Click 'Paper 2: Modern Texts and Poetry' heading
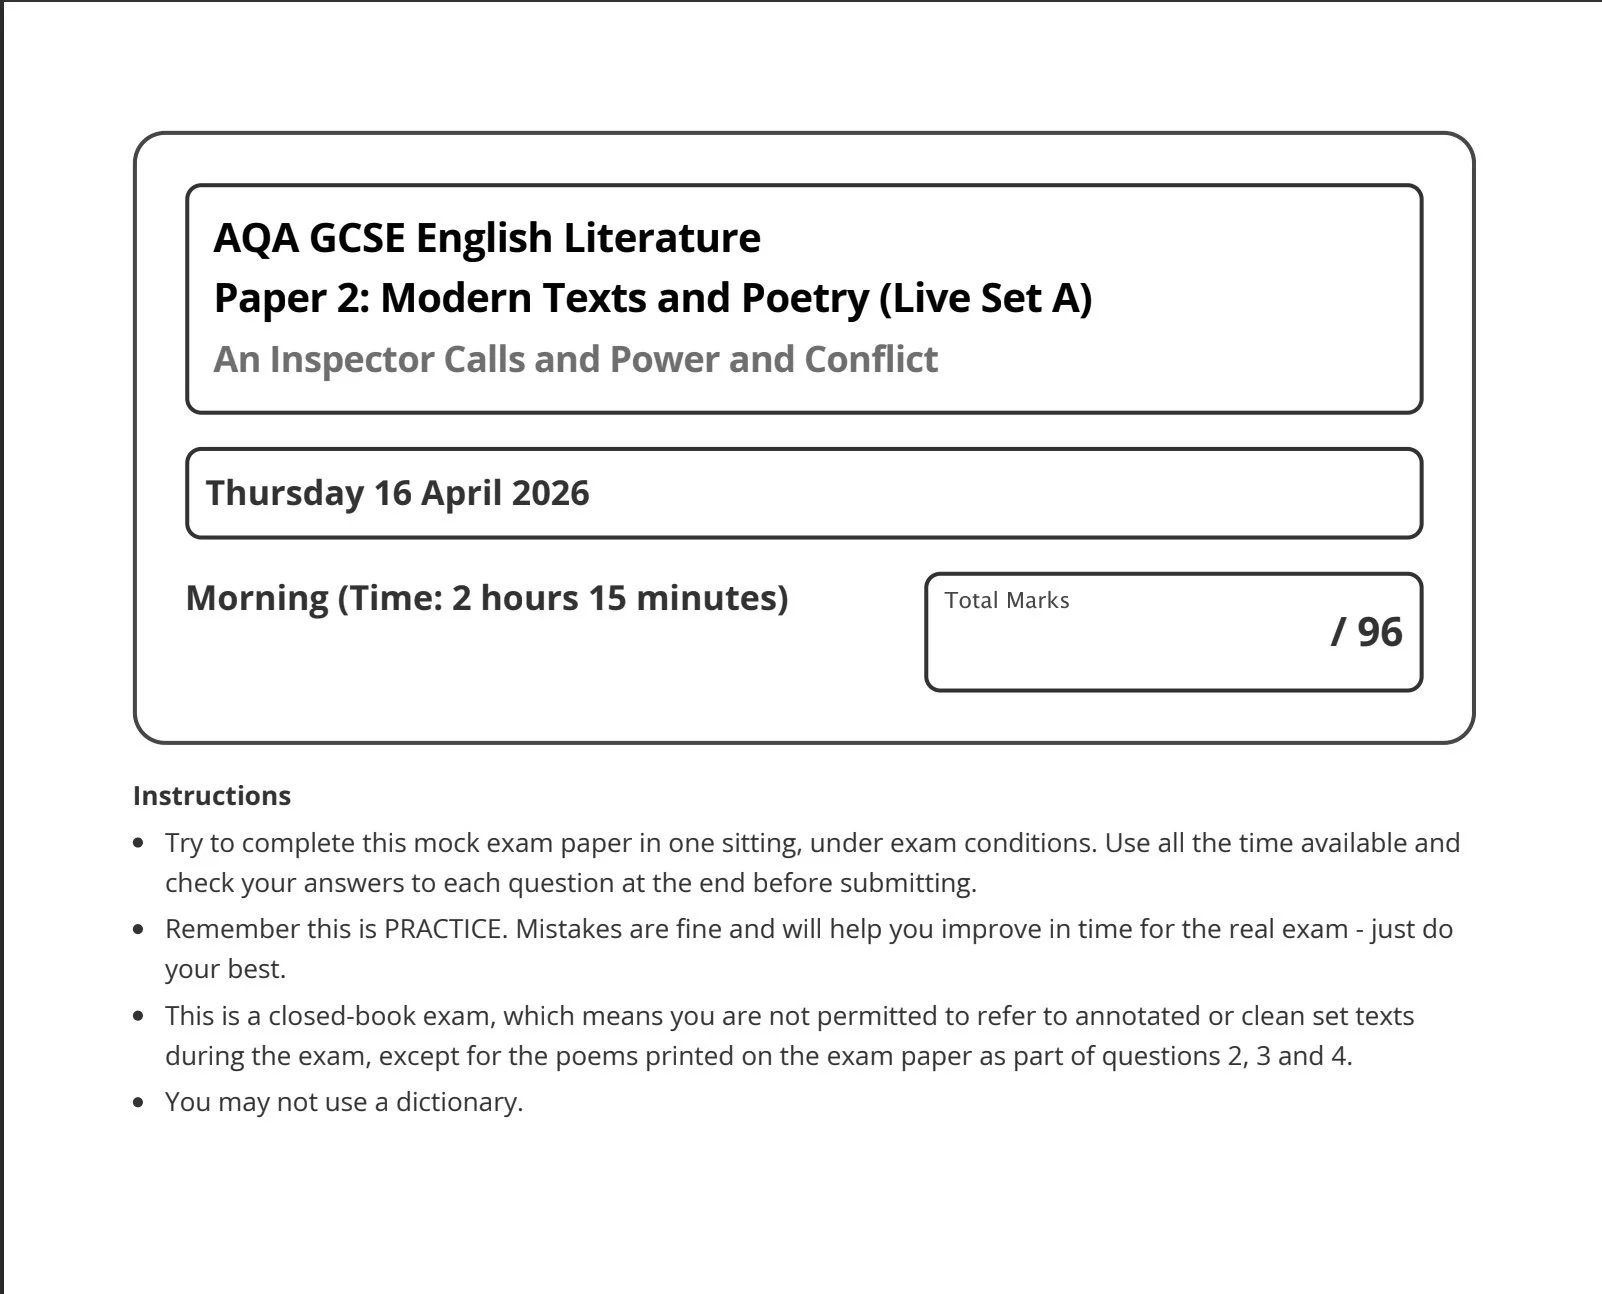Viewport: 1602px width, 1294px height. coord(541,298)
